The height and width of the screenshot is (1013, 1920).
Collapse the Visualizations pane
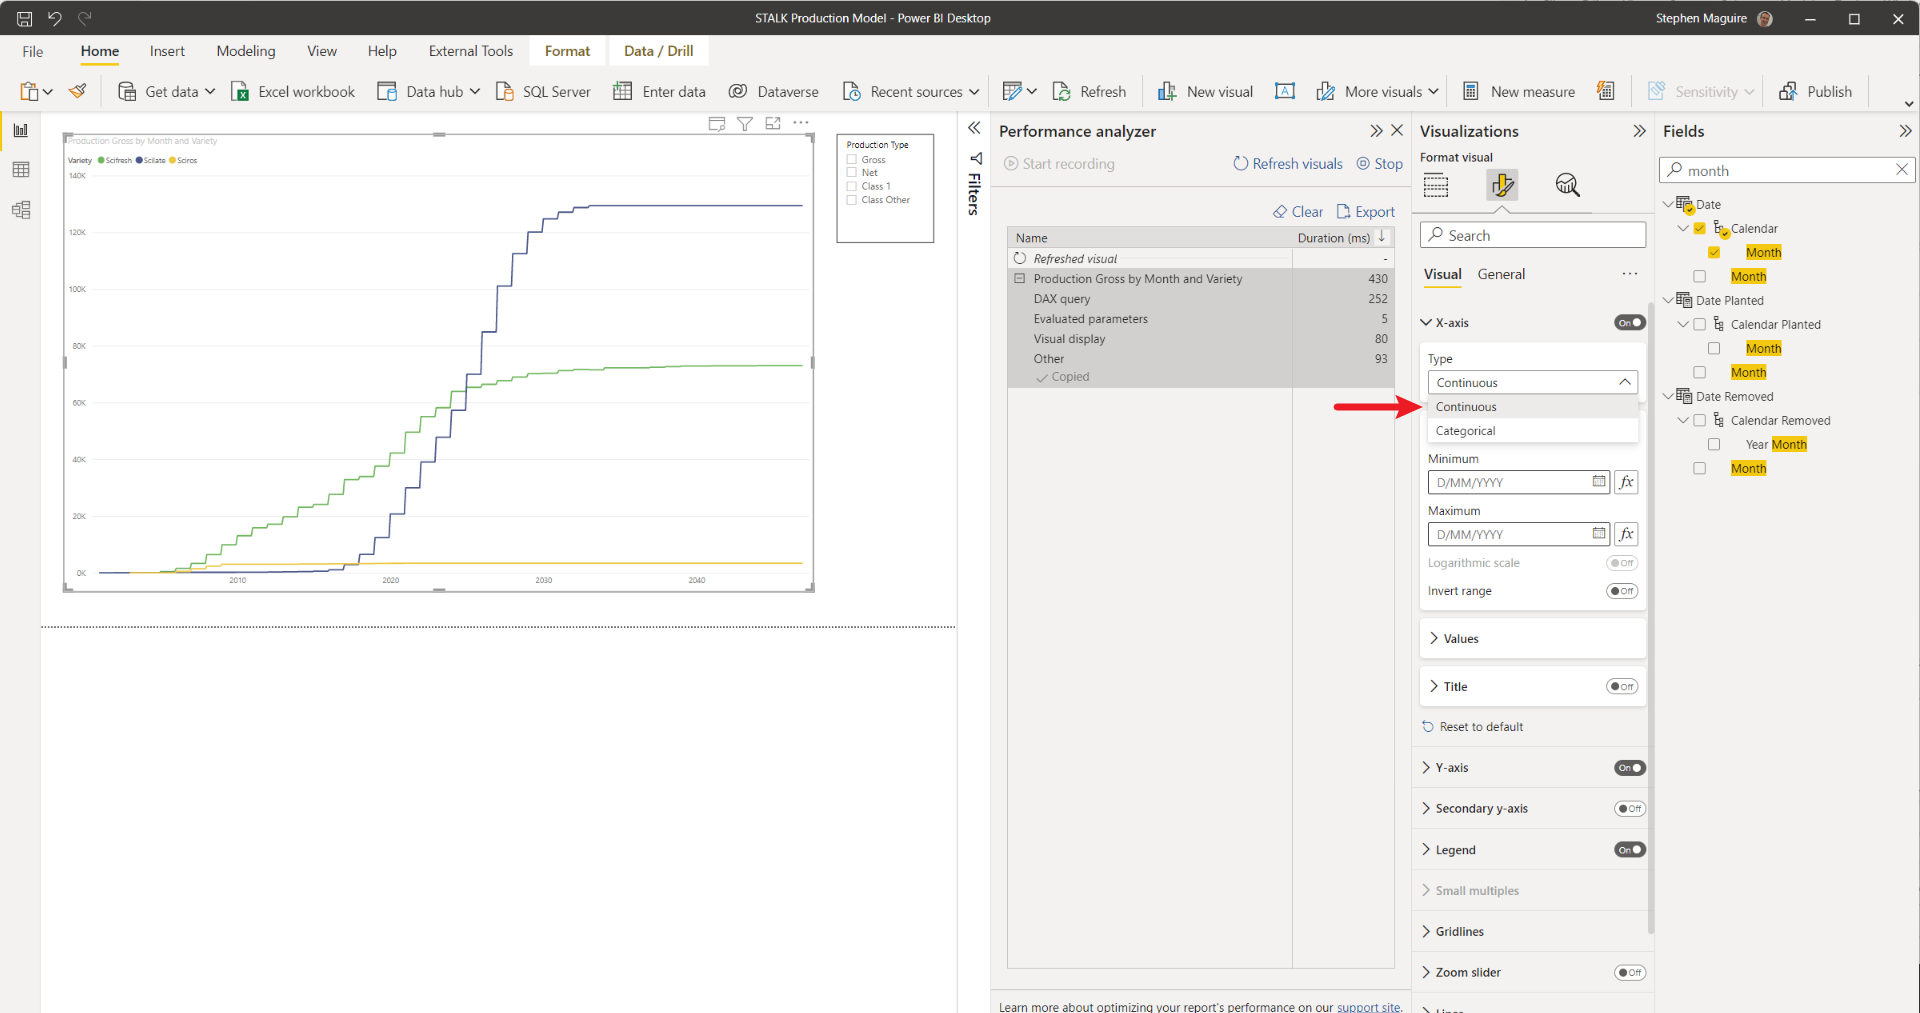pyautogui.click(x=1639, y=131)
